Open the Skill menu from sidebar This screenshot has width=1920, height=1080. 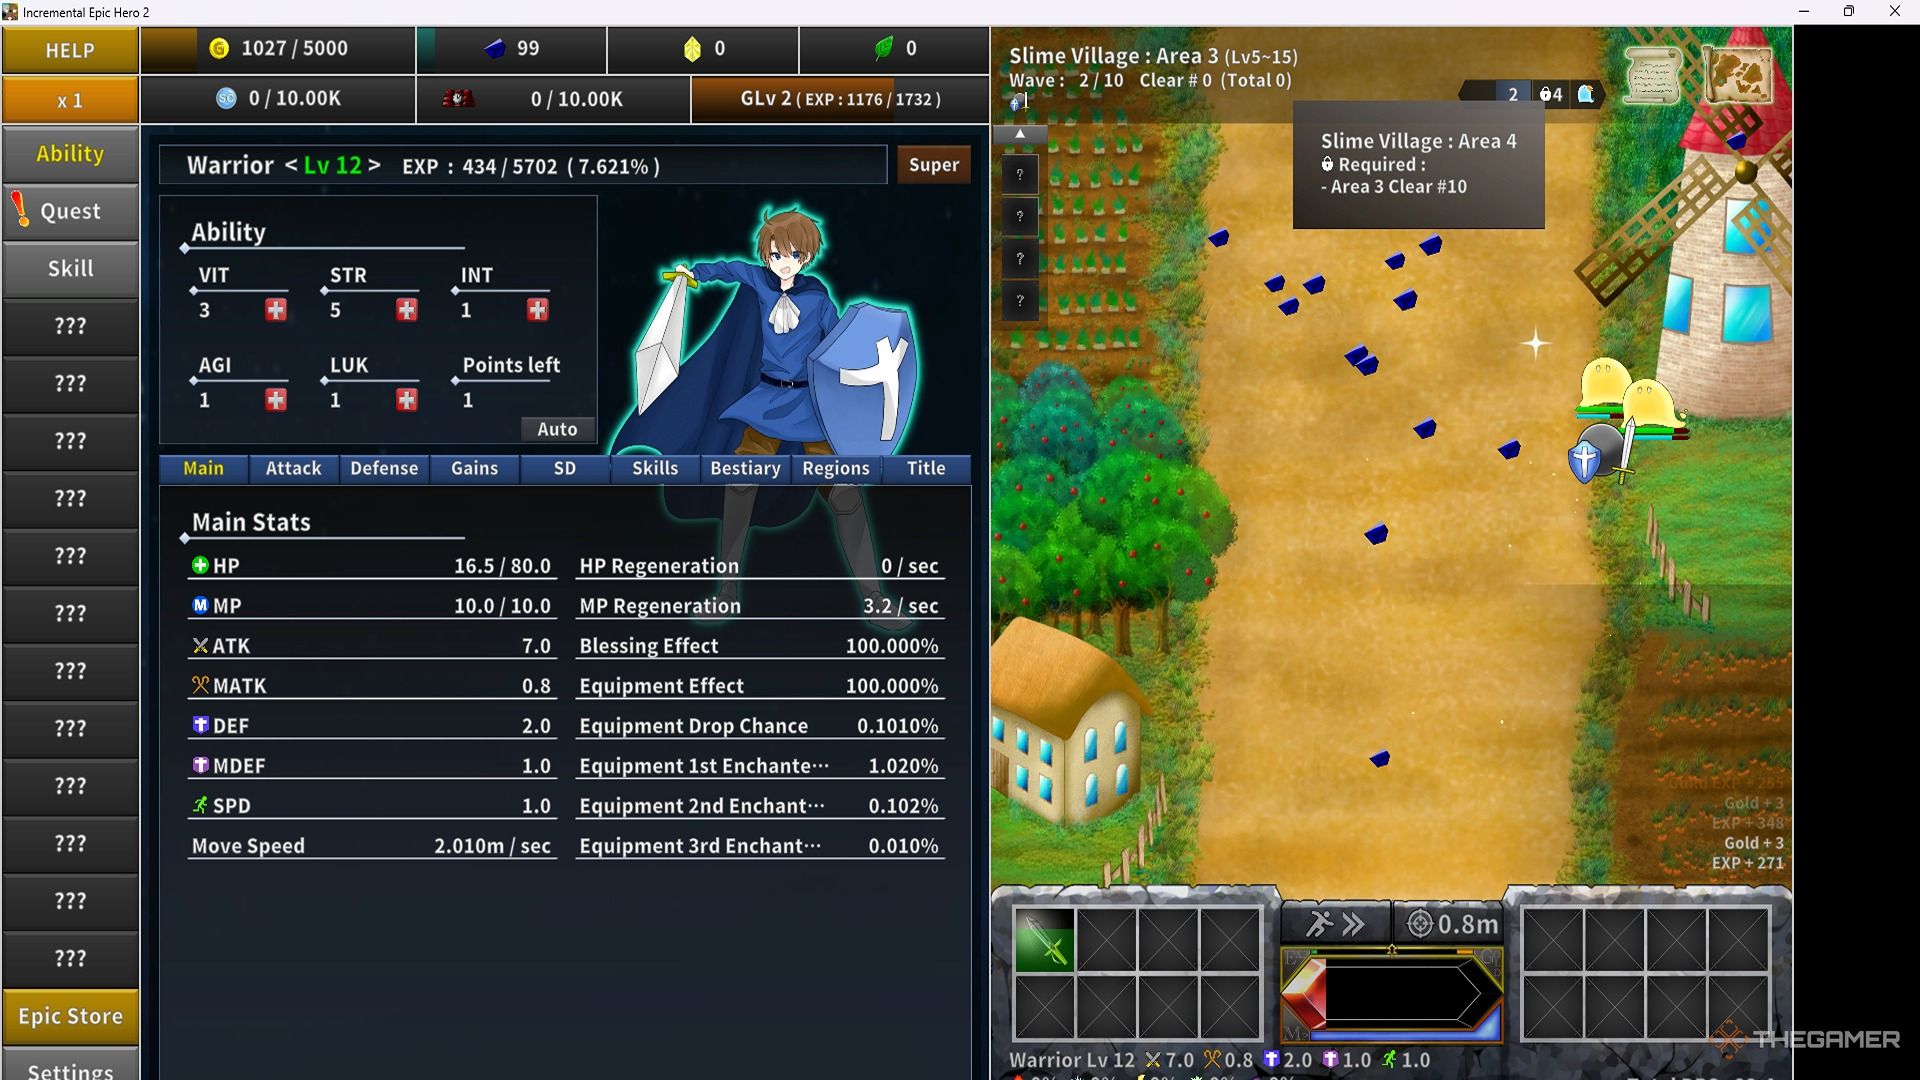71,268
